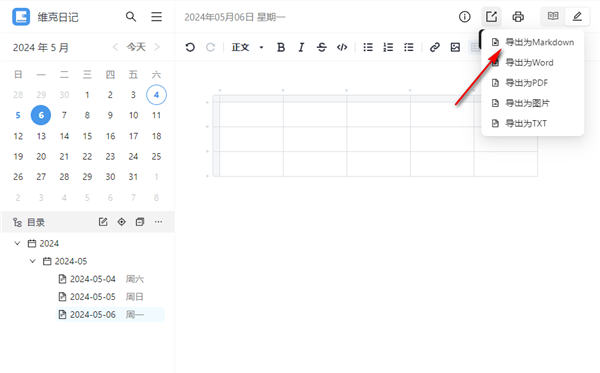The height and width of the screenshot is (373, 600).
Task: Switch to reading mode view
Action: point(553,16)
